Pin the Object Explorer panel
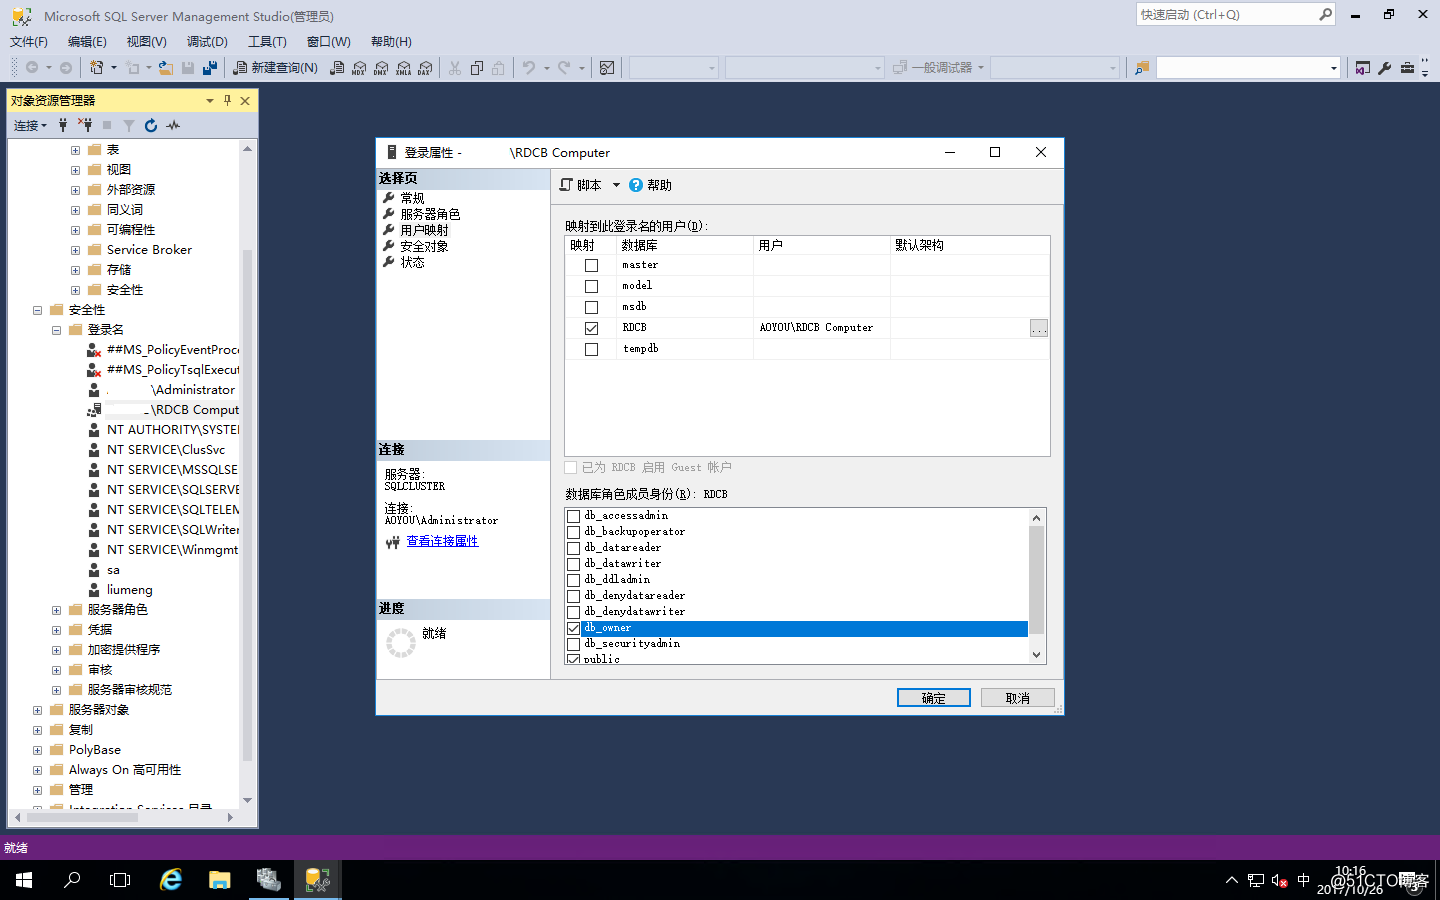 pos(227,100)
